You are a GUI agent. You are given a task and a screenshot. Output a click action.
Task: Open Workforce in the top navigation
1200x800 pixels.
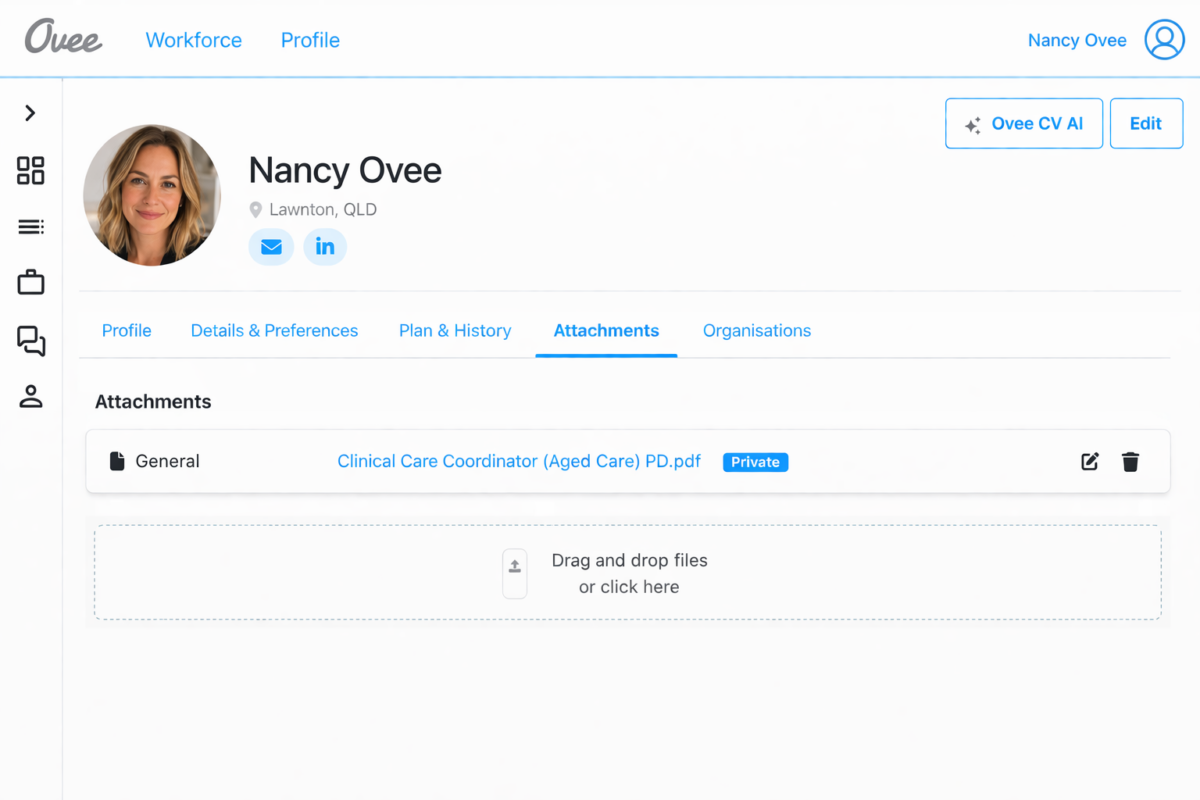coord(194,40)
